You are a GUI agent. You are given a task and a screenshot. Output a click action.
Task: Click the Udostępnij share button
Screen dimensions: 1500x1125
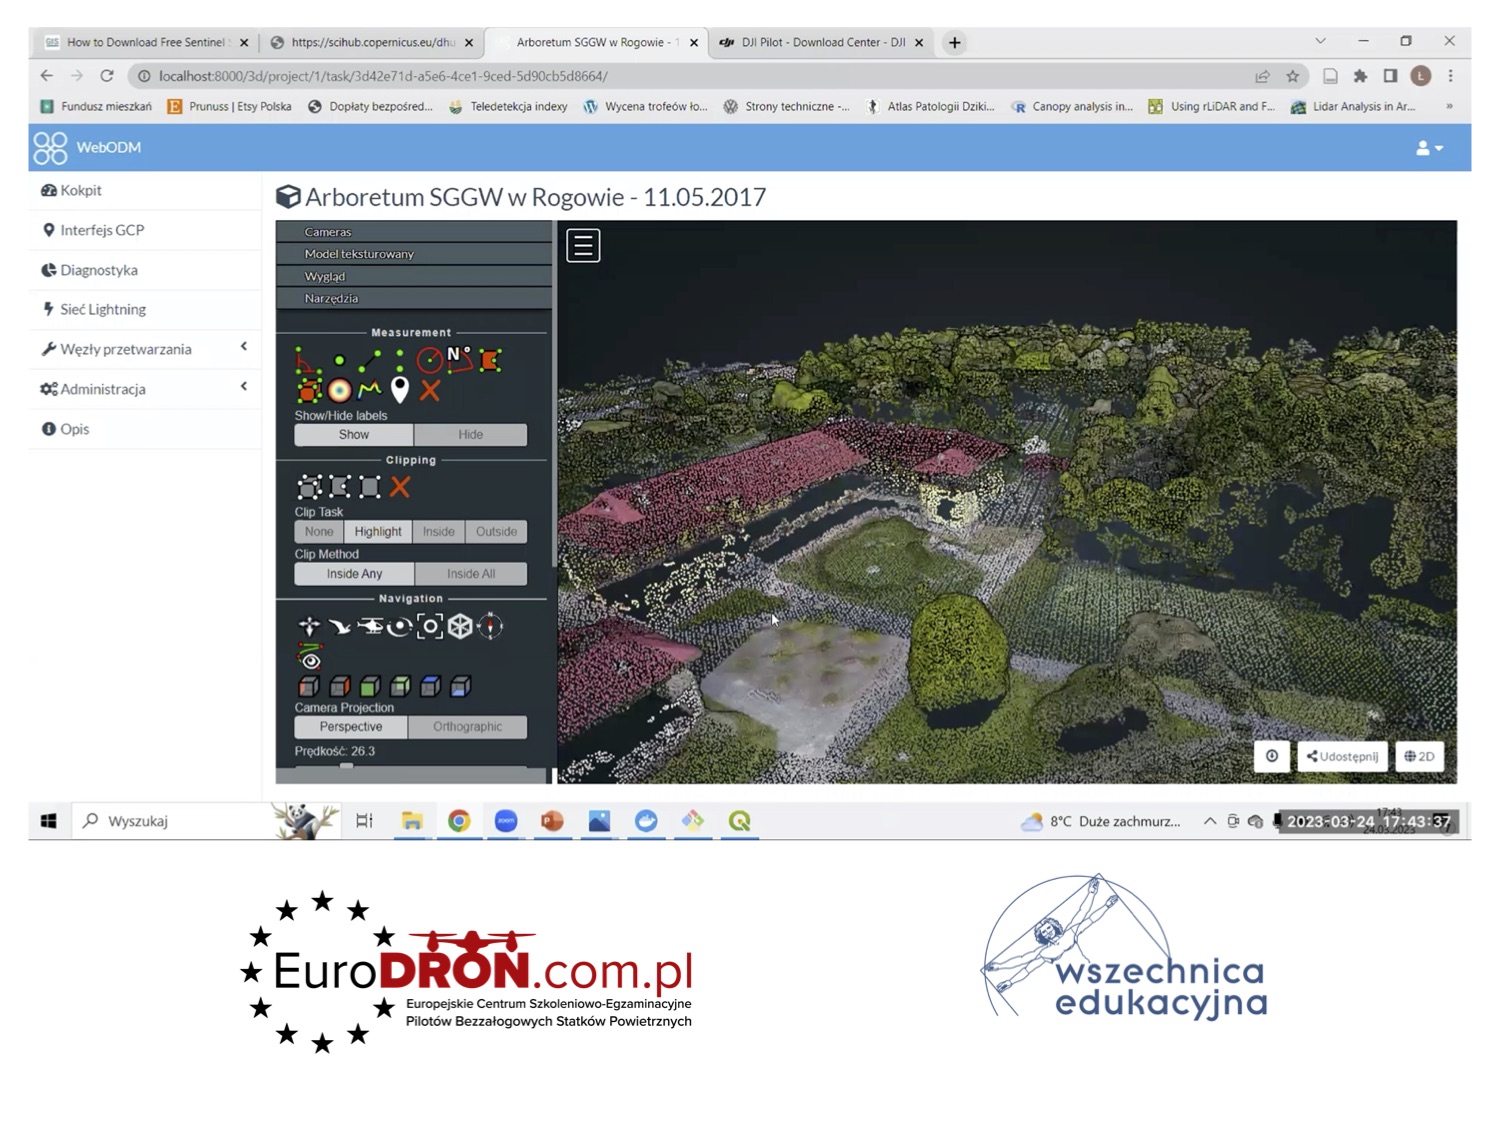1343,756
